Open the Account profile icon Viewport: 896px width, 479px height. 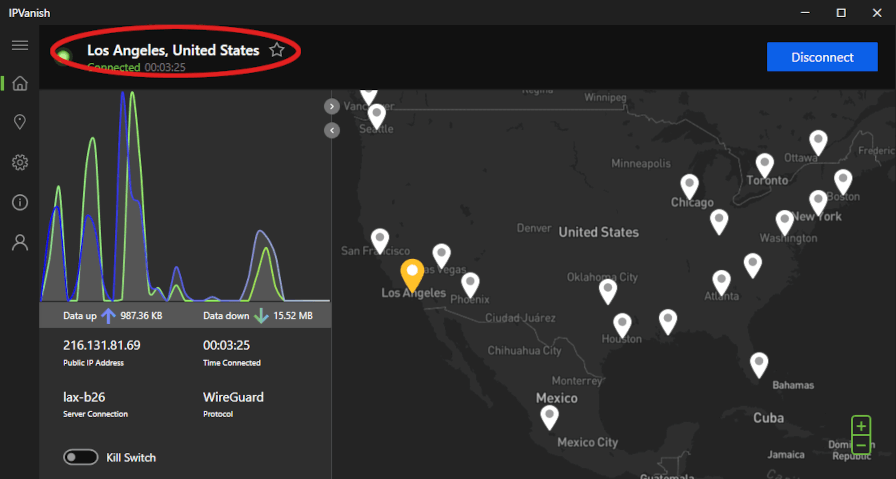tap(20, 242)
